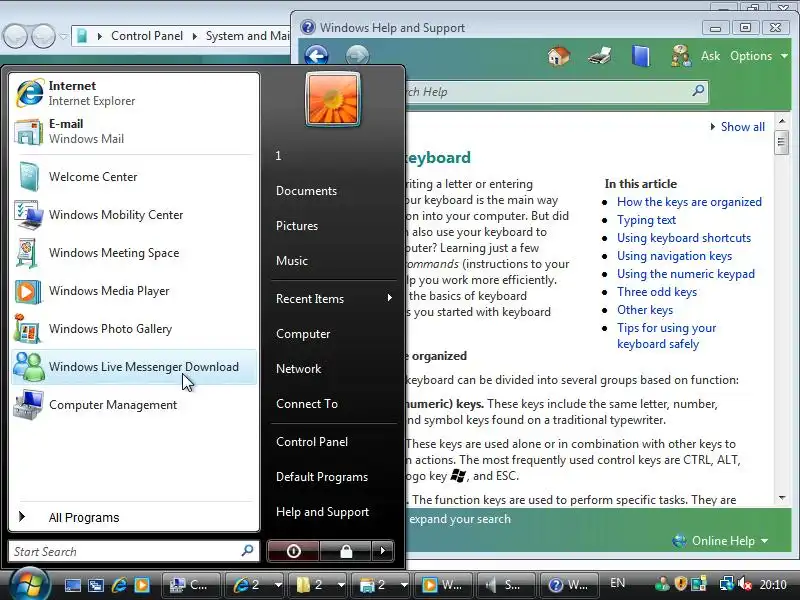Viewport: 800px width, 600px height.
Task: Open Windows Photo Gallery
Action: [x=134, y=329]
